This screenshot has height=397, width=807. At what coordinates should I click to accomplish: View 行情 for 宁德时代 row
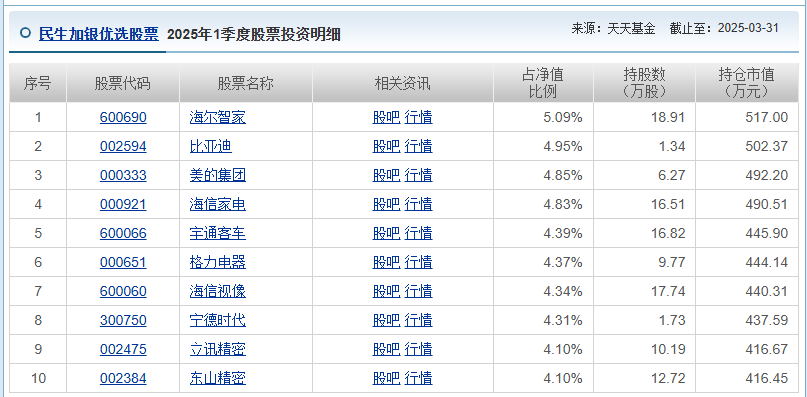418,320
